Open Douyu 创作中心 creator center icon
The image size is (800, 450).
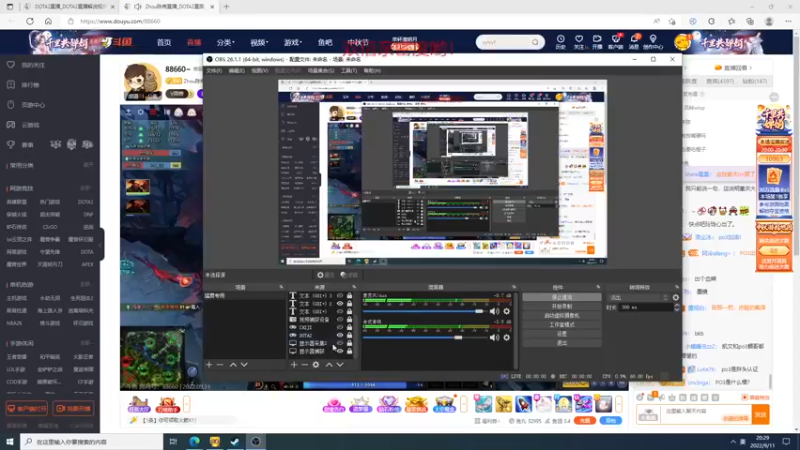653,42
